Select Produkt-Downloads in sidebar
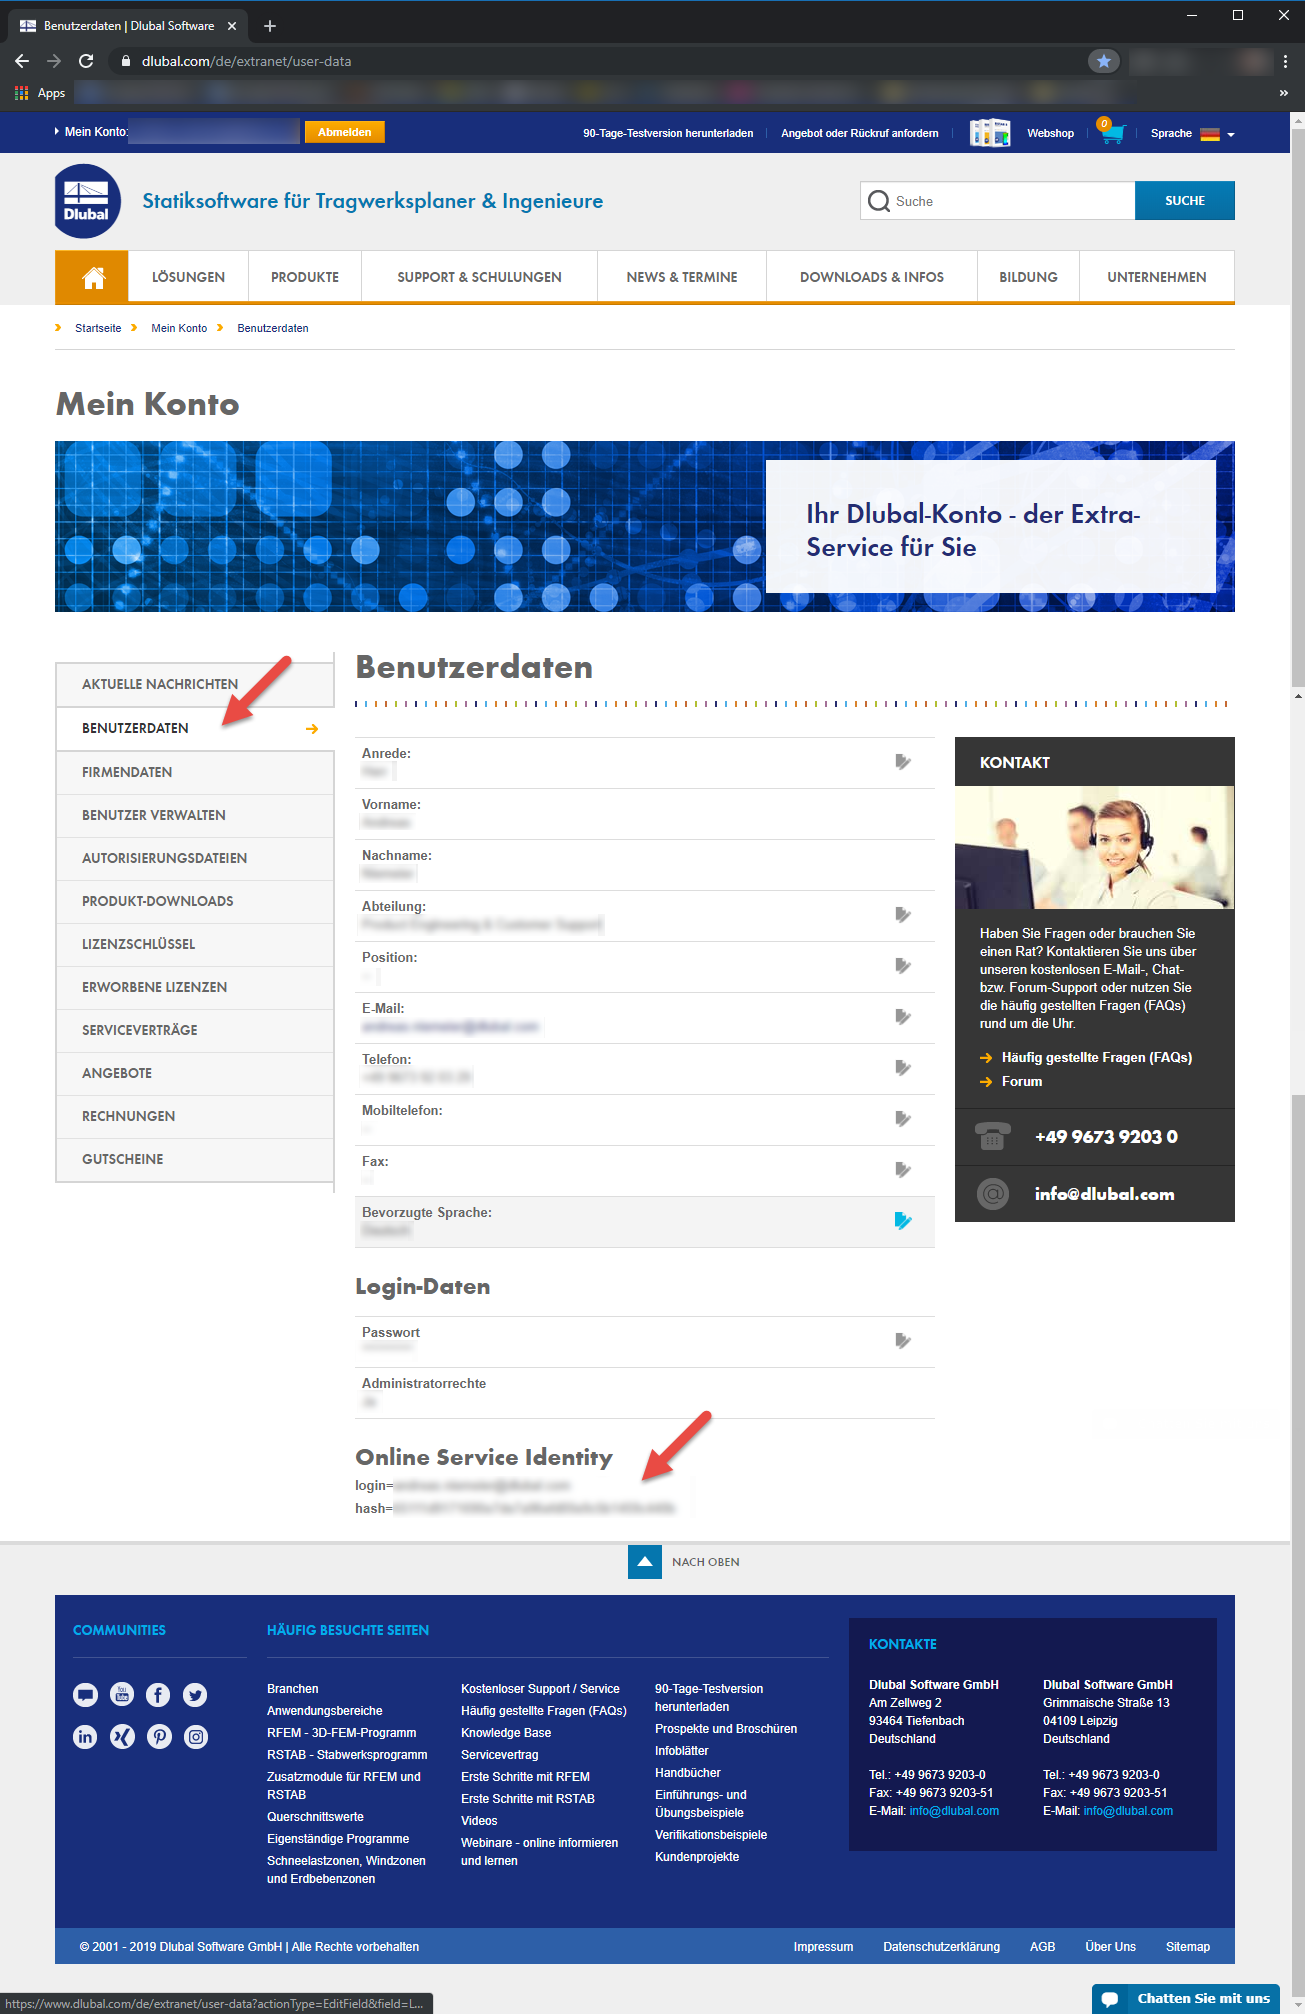 [x=194, y=901]
